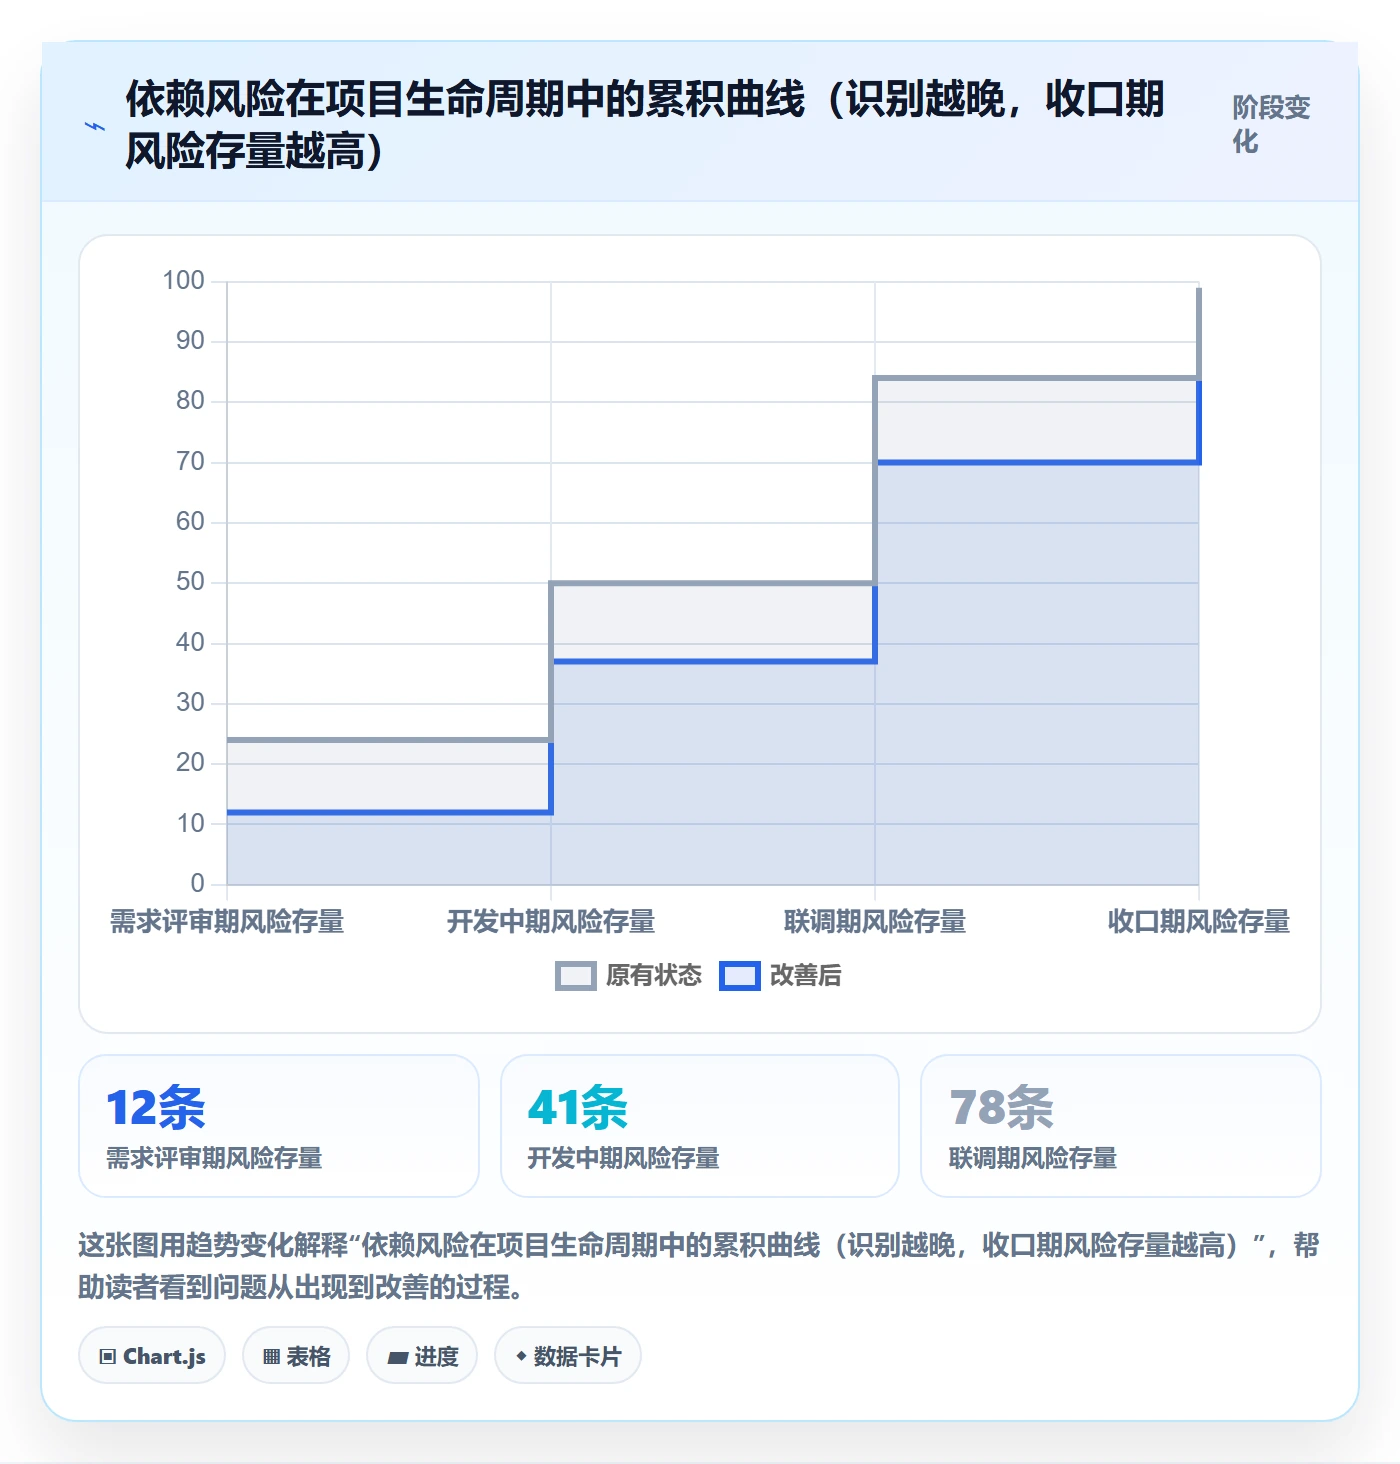Click the x-axis label 开发中期风险存量
Viewport: 1400px width, 1464px height.
551,921
